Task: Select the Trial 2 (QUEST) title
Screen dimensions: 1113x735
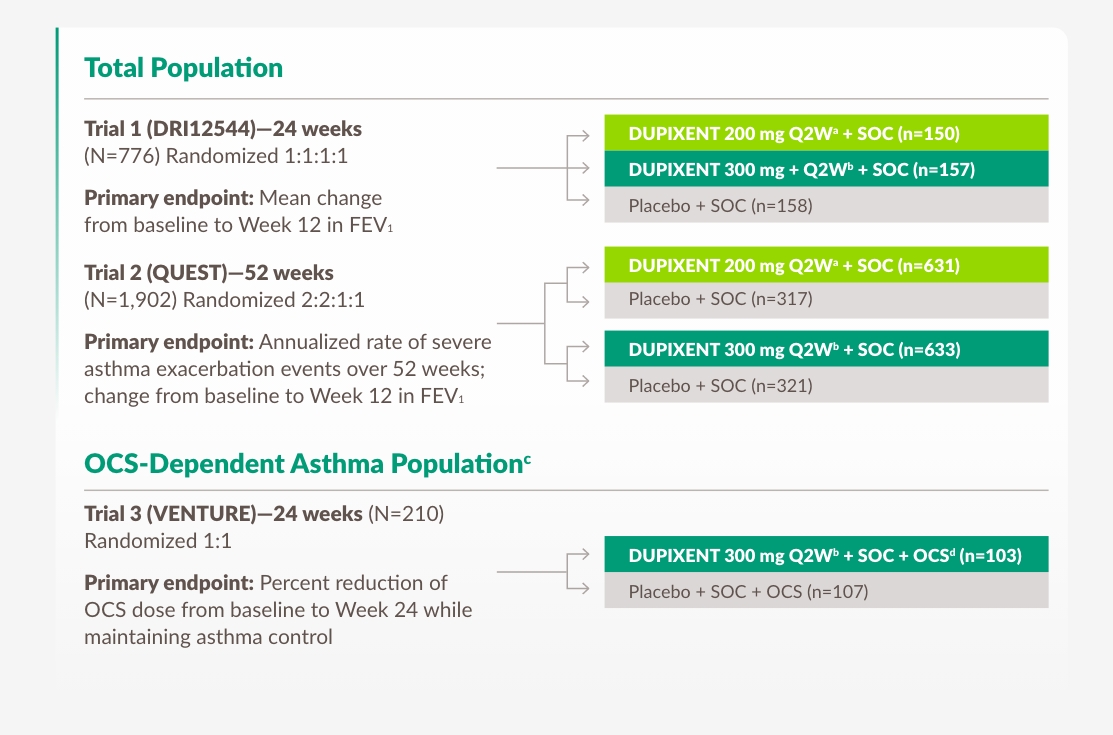Action: coord(209,272)
